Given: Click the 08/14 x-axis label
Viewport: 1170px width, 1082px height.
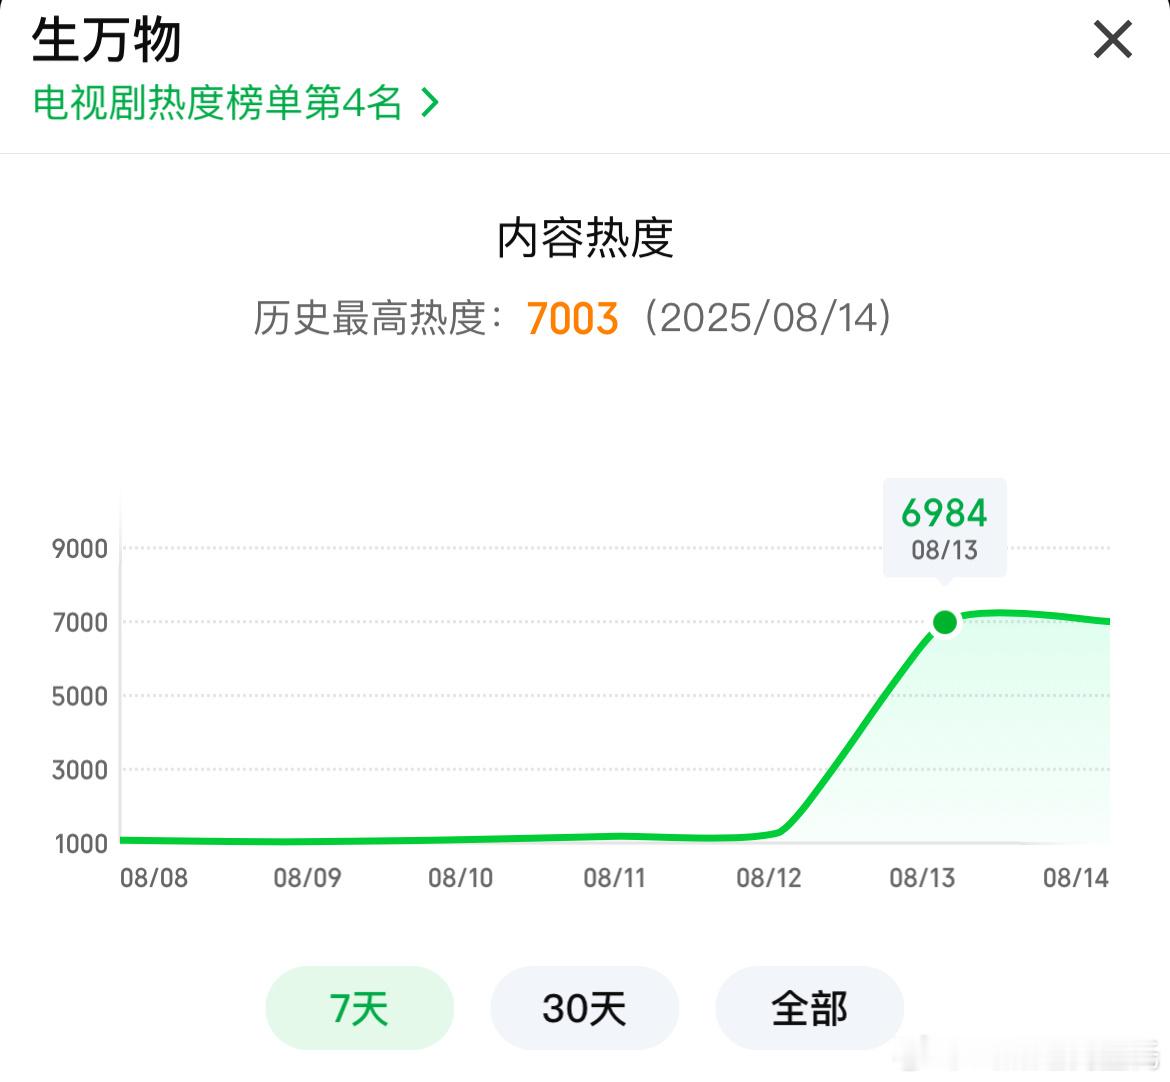Looking at the screenshot, I should tap(1076, 878).
